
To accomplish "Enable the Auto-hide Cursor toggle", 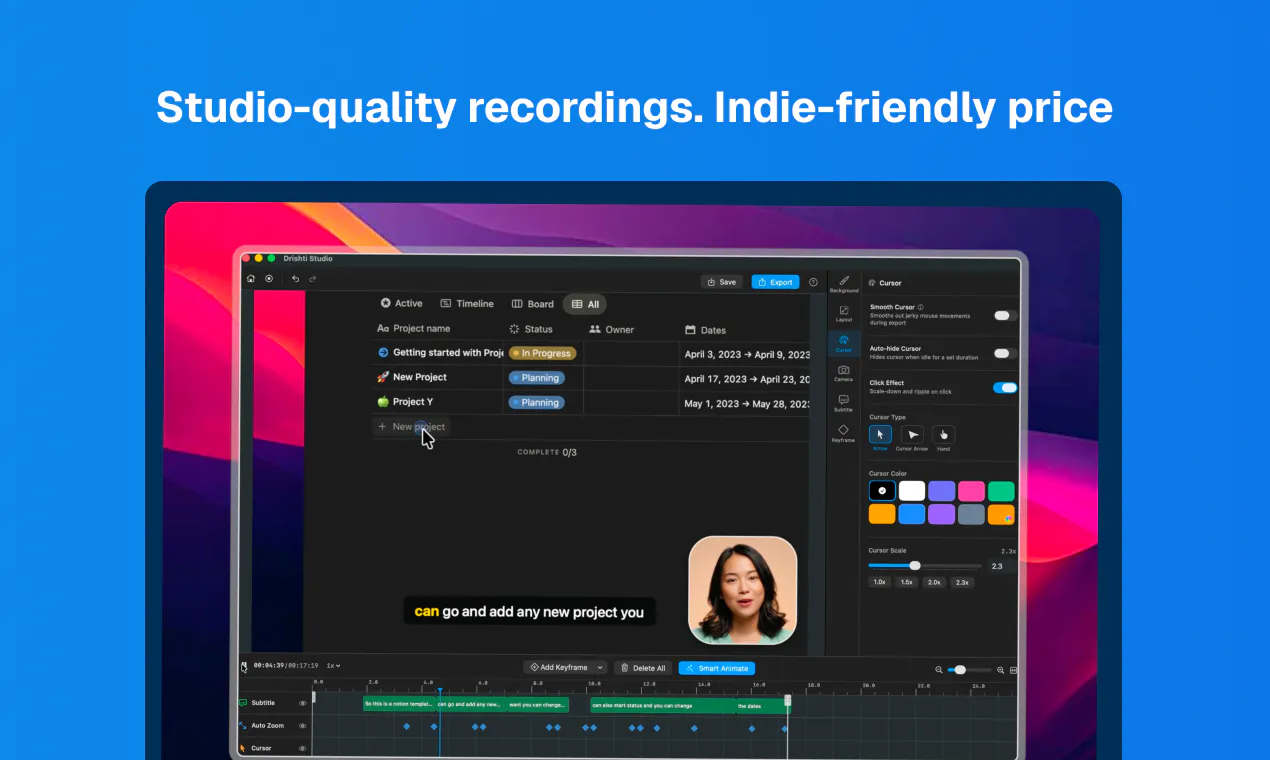I will [1005, 353].
